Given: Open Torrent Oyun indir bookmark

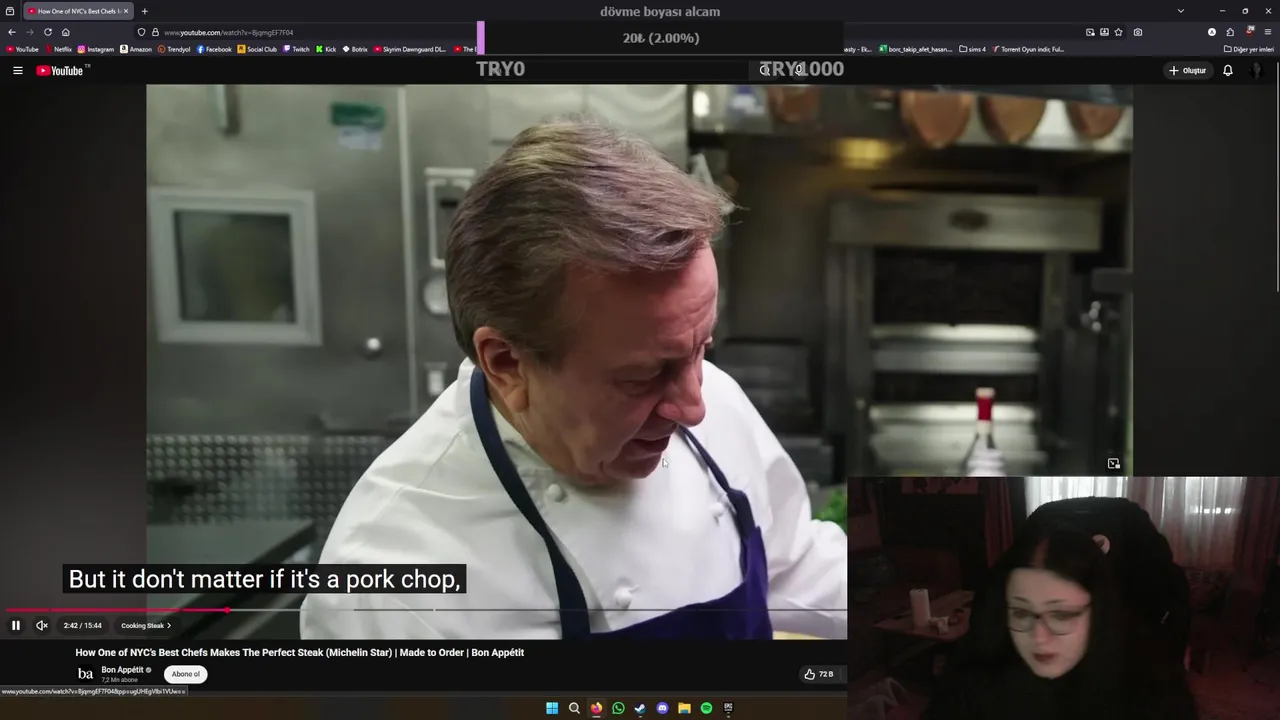Looking at the screenshot, I should (1028, 49).
